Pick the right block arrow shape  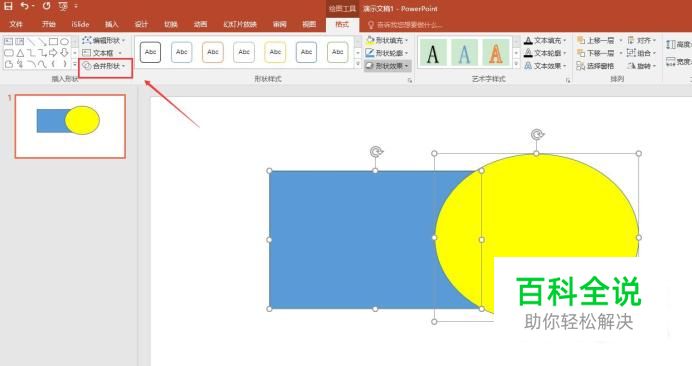53,53
